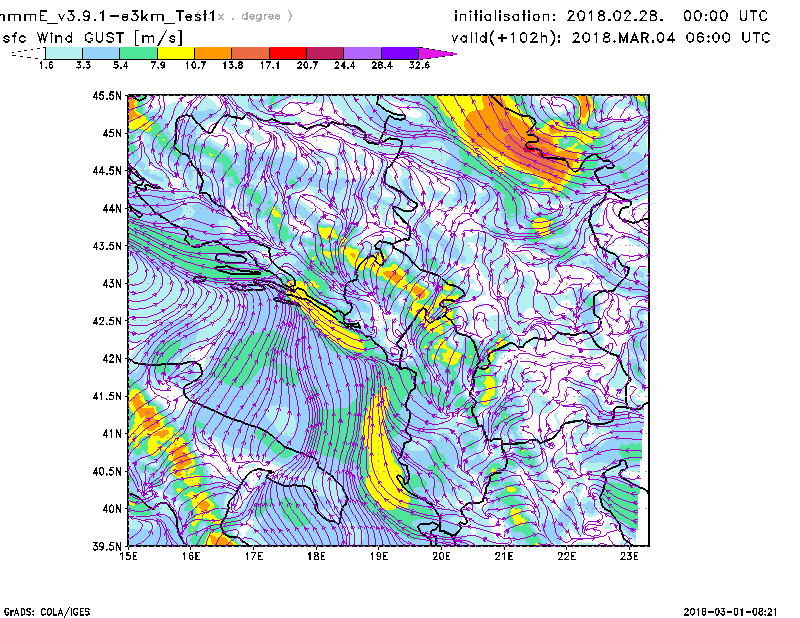The height and width of the screenshot is (618, 800).
Task: Click the '42N' latitude label
Action: pyautogui.click(x=112, y=359)
